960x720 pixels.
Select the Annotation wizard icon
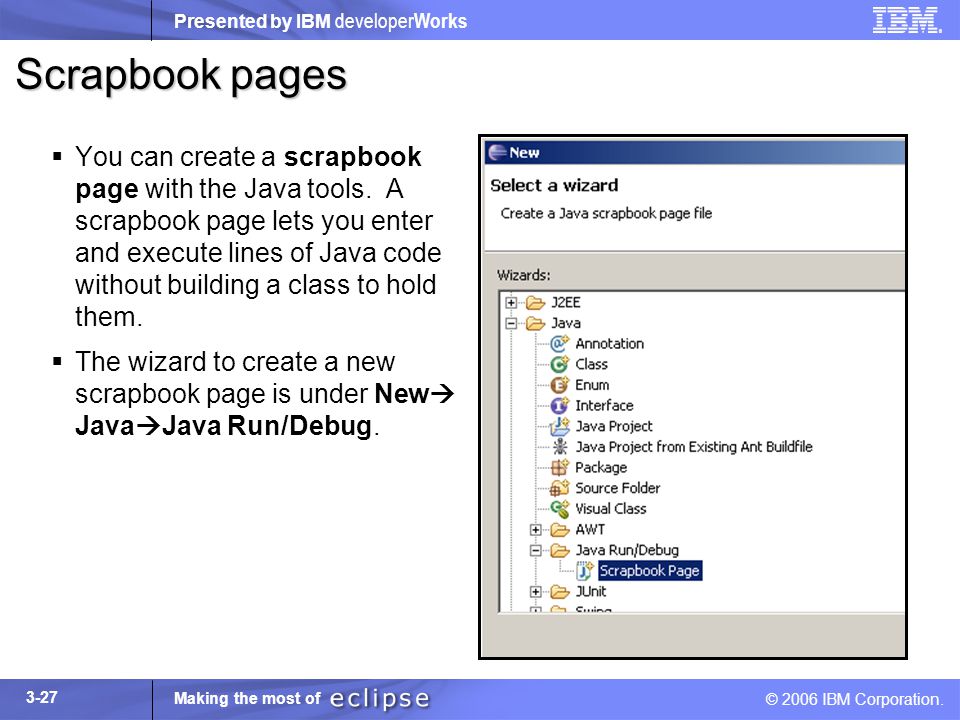tap(560, 343)
